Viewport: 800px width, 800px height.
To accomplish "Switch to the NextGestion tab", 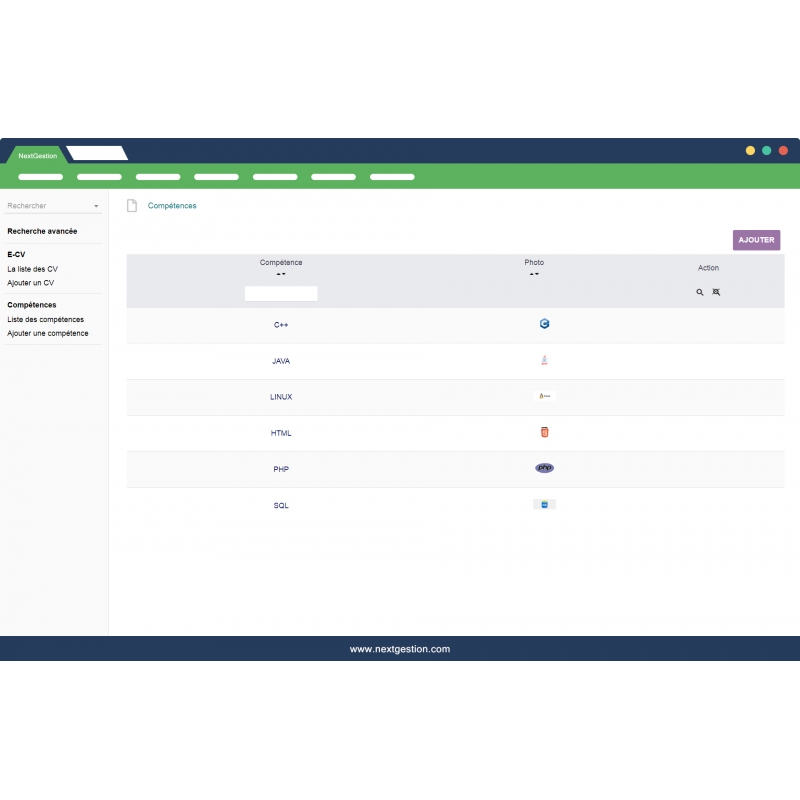I will pyautogui.click(x=37, y=155).
